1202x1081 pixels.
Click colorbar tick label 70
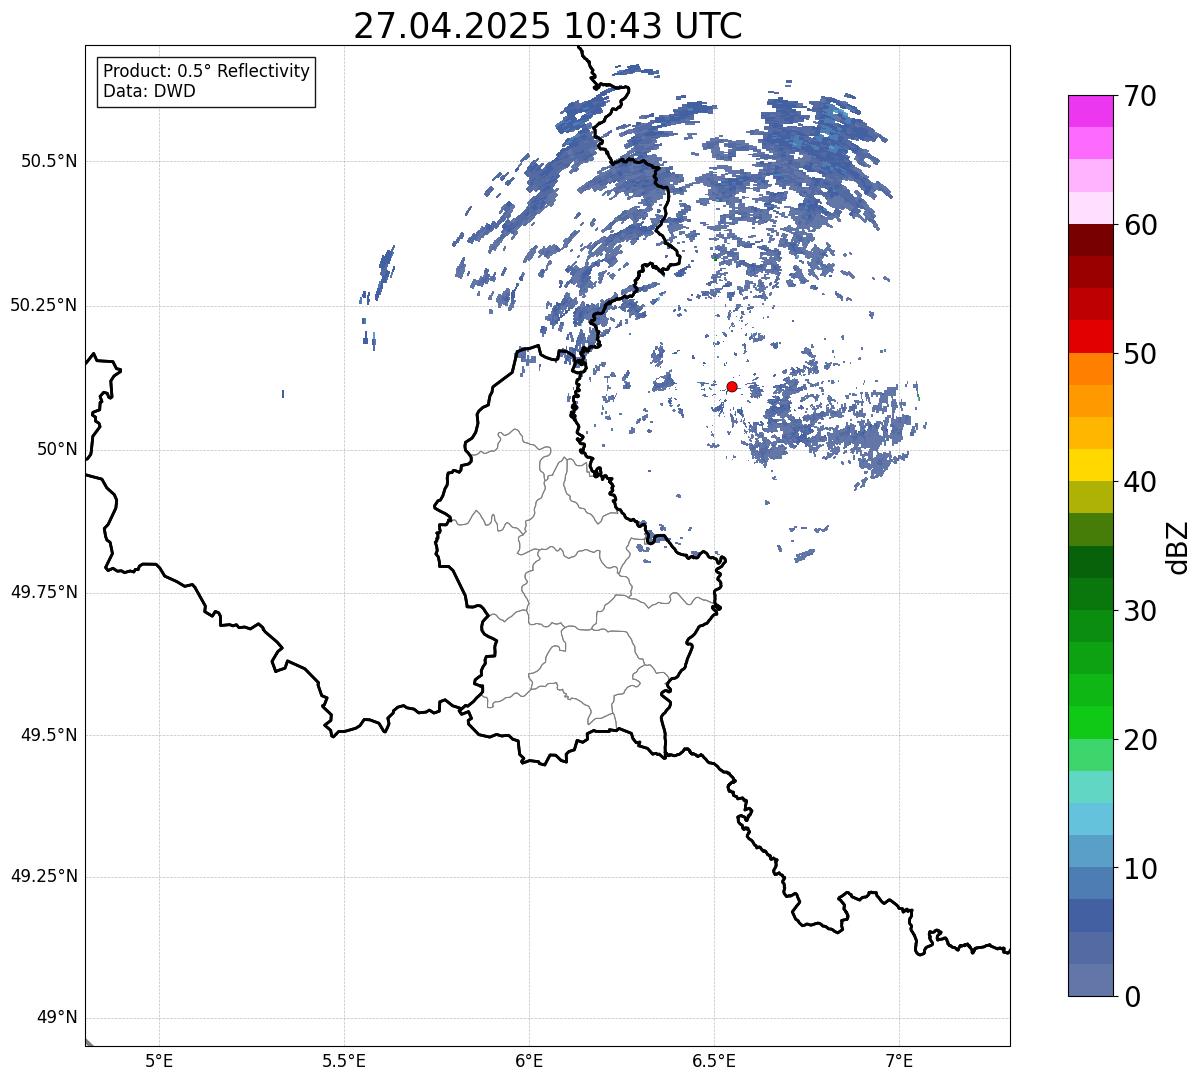pyautogui.click(x=1140, y=96)
